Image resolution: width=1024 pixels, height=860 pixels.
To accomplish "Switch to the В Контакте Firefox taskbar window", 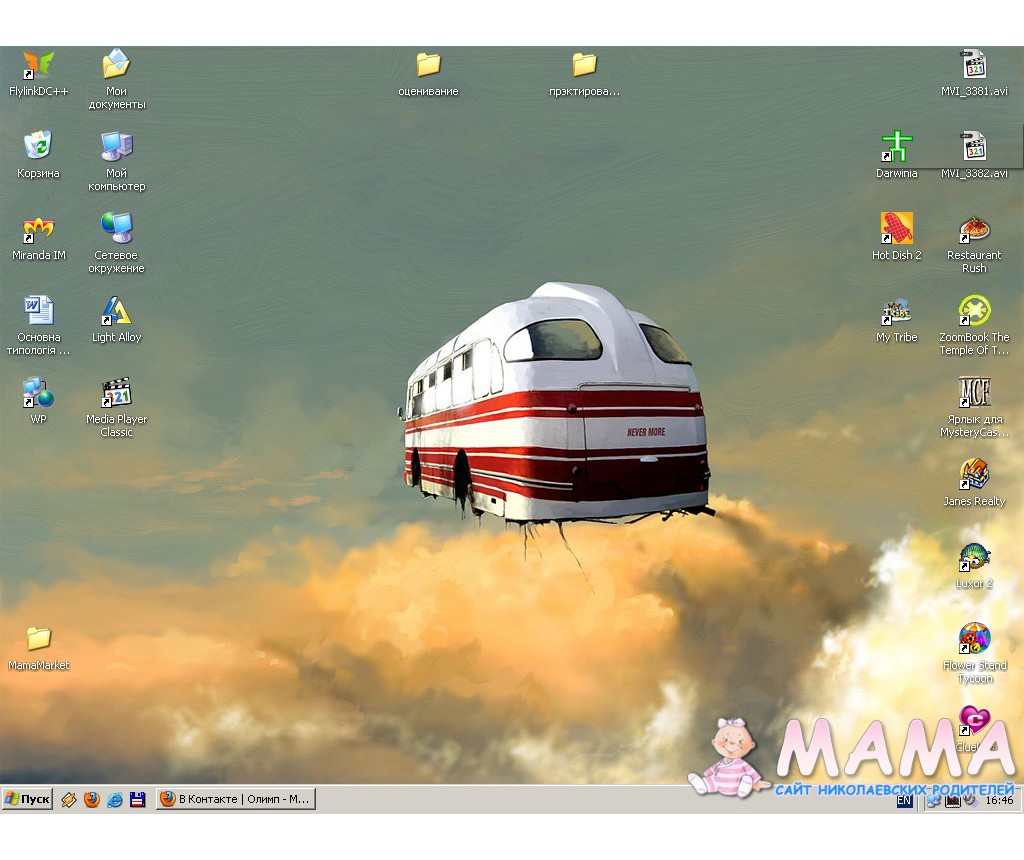I will click(x=236, y=799).
